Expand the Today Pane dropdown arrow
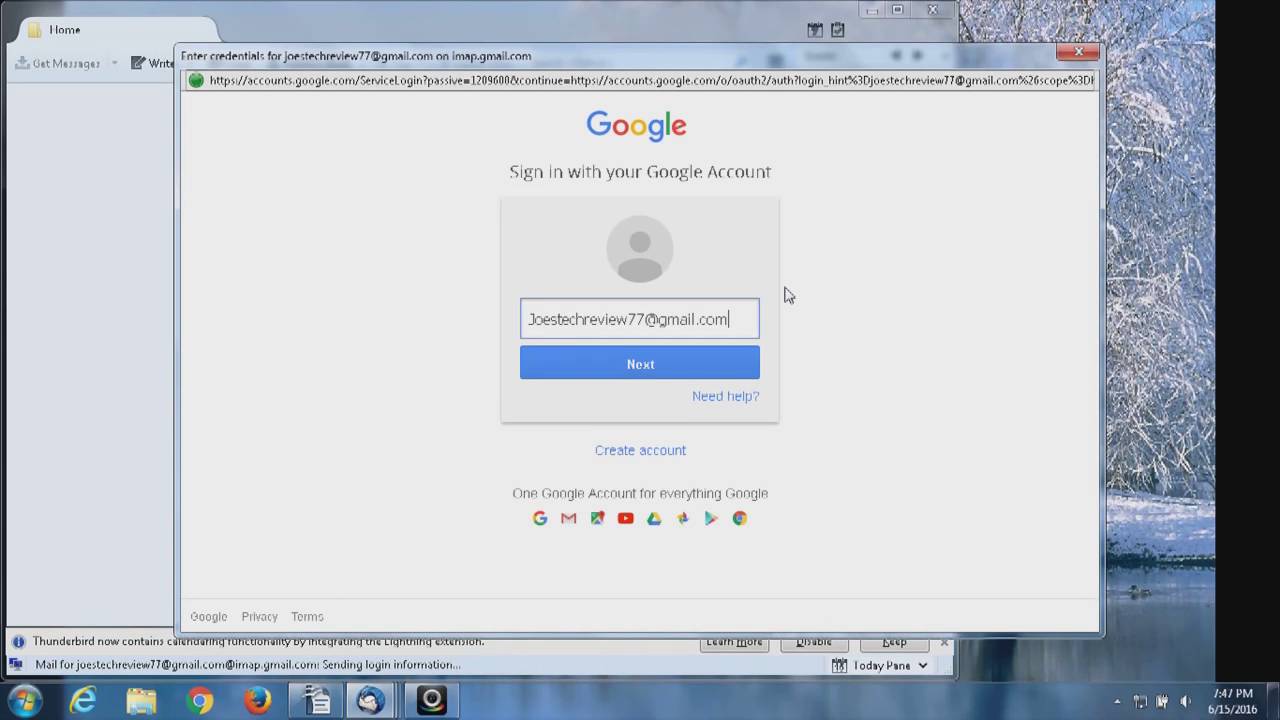The height and width of the screenshot is (720, 1280). point(923,665)
